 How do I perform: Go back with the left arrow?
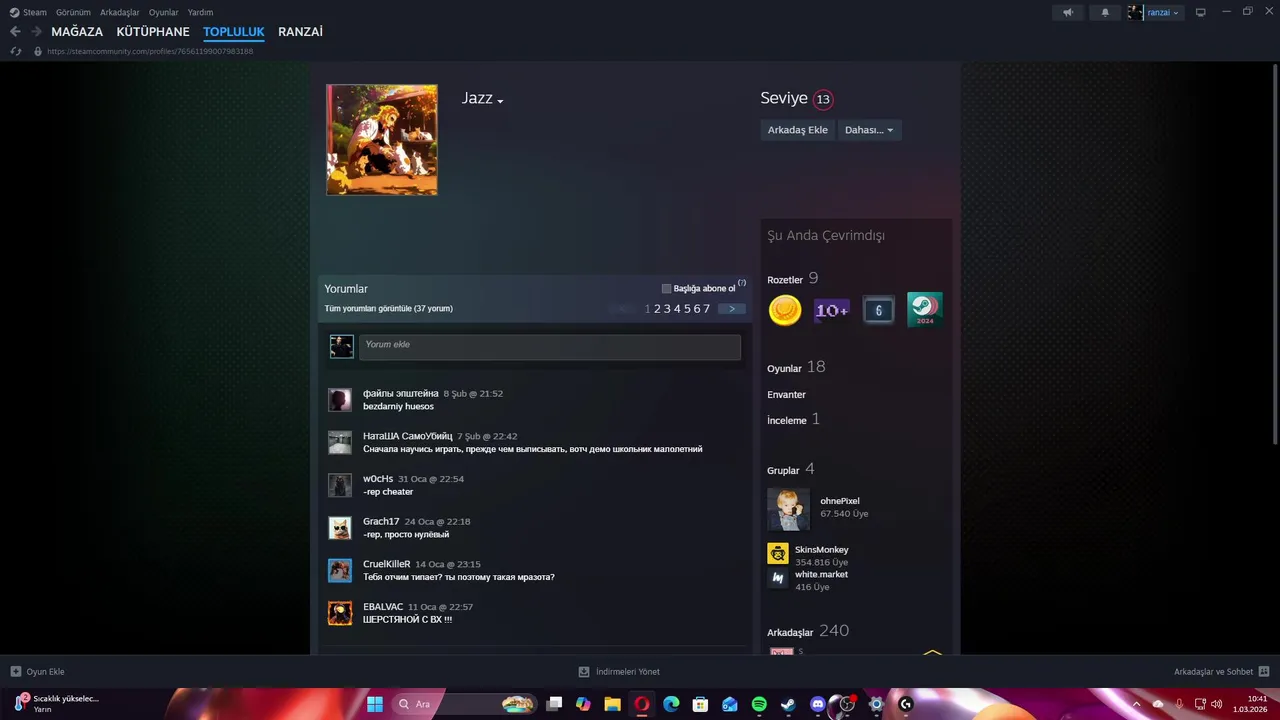tap(15, 32)
